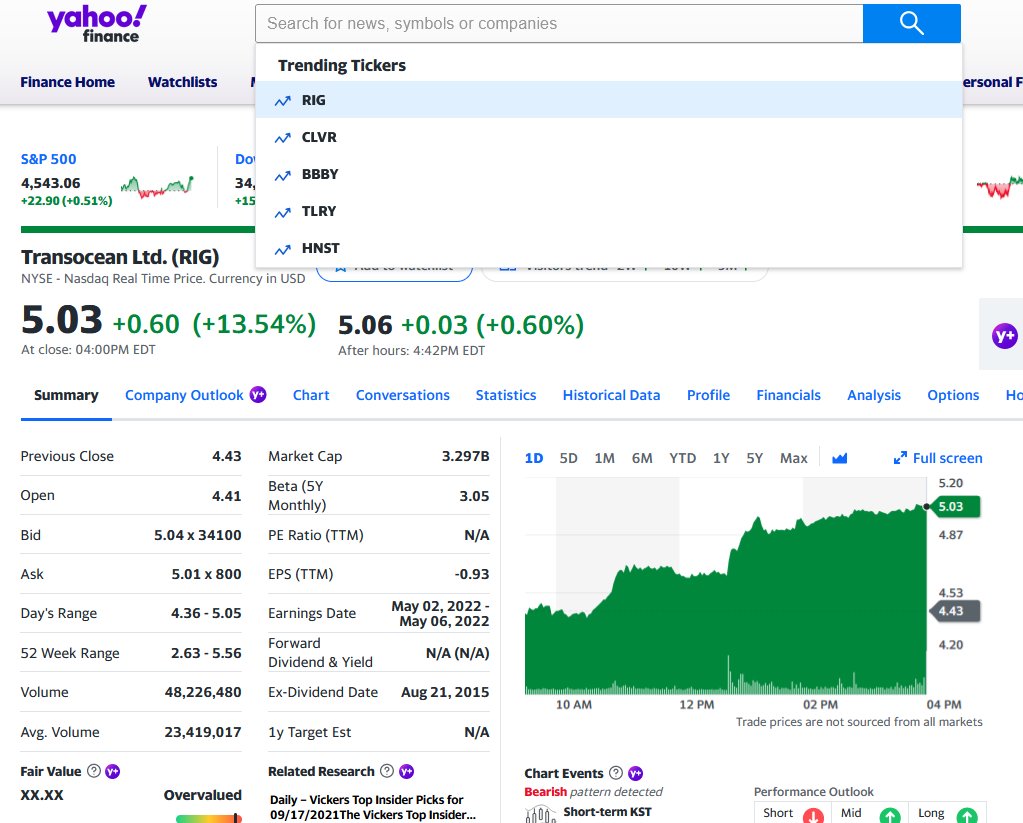Image resolution: width=1023 pixels, height=823 pixels.
Task: Click the Earnings Date value
Action: pyautogui.click(x=440, y=613)
